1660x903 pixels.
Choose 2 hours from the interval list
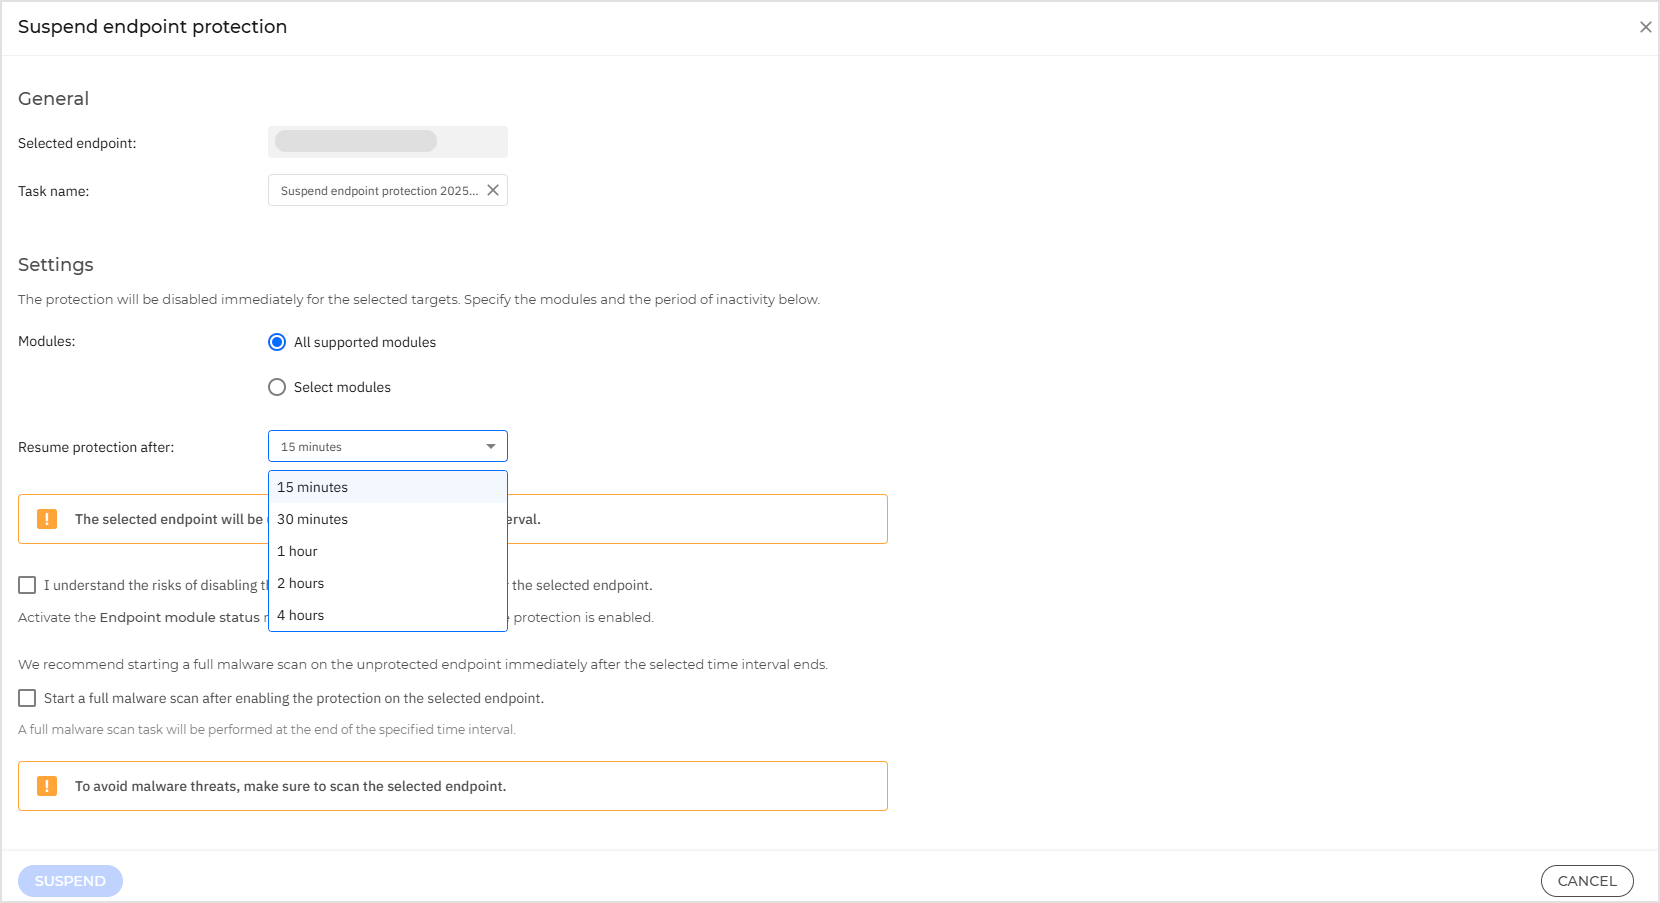pyautogui.click(x=300, y=583)
